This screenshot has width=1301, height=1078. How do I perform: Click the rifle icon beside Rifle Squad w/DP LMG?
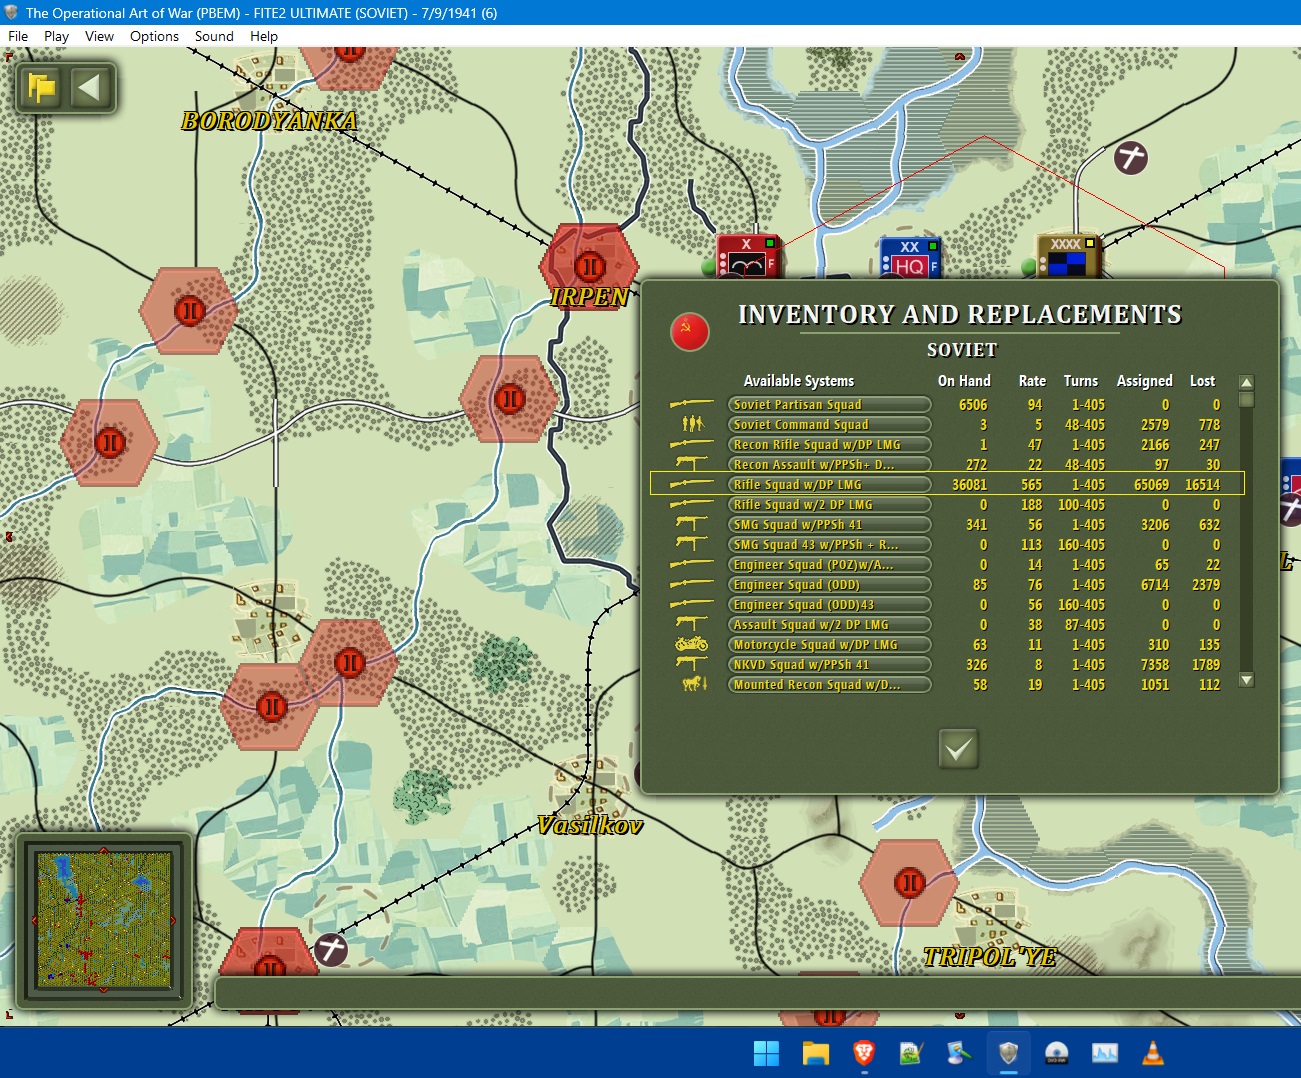(x=691, y=484)
